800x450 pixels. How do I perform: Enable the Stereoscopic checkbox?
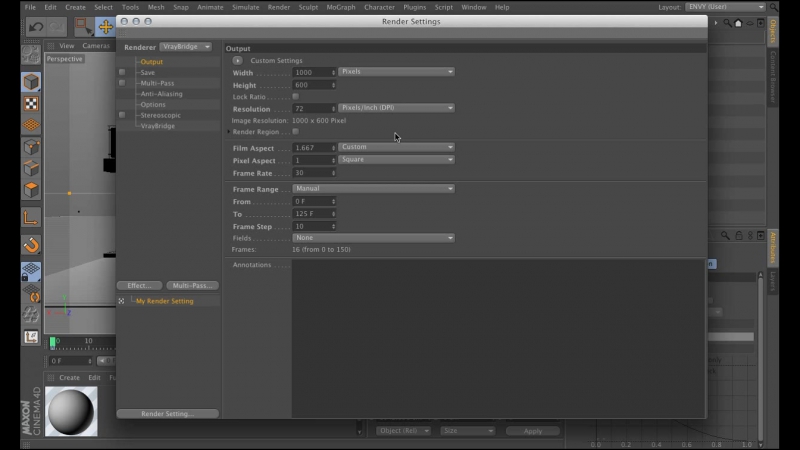tap(122, 115)
